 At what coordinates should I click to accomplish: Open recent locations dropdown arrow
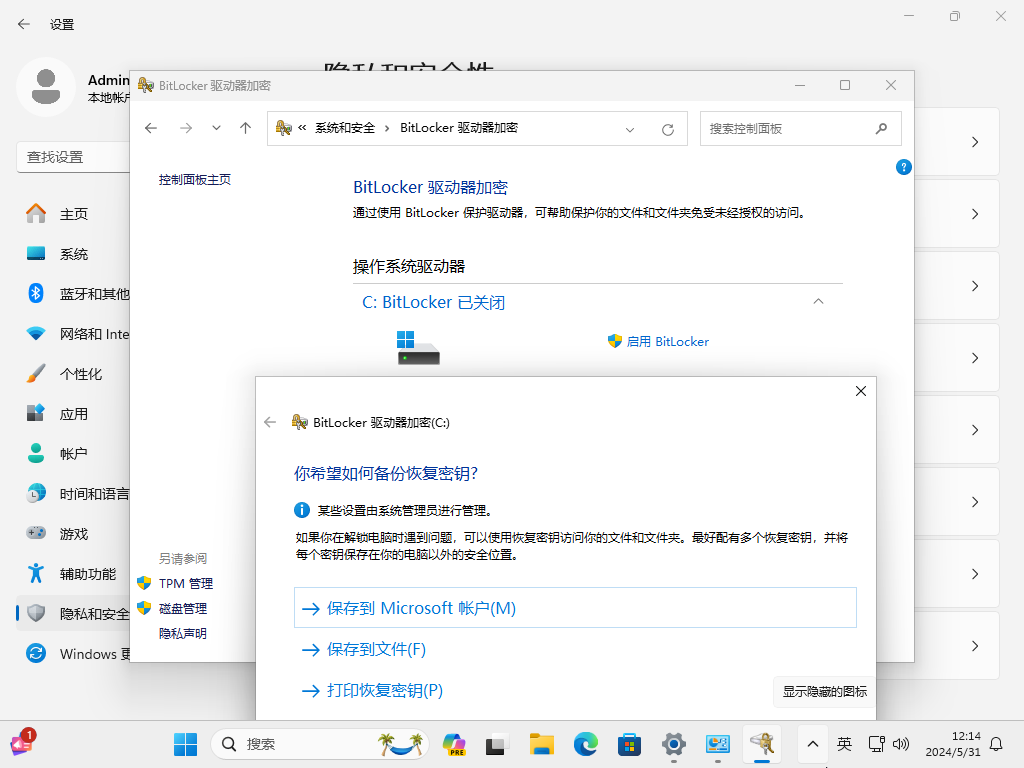click(216, 128)
